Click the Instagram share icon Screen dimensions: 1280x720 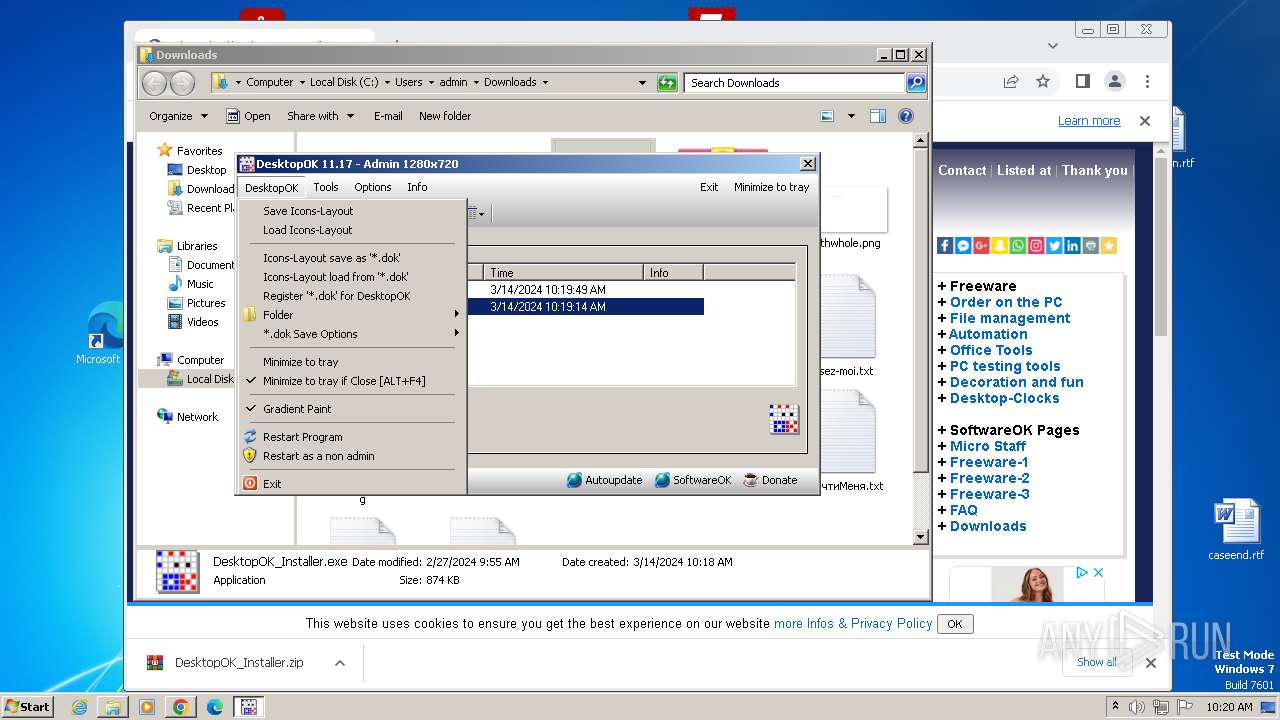[x=1036, y=245]
